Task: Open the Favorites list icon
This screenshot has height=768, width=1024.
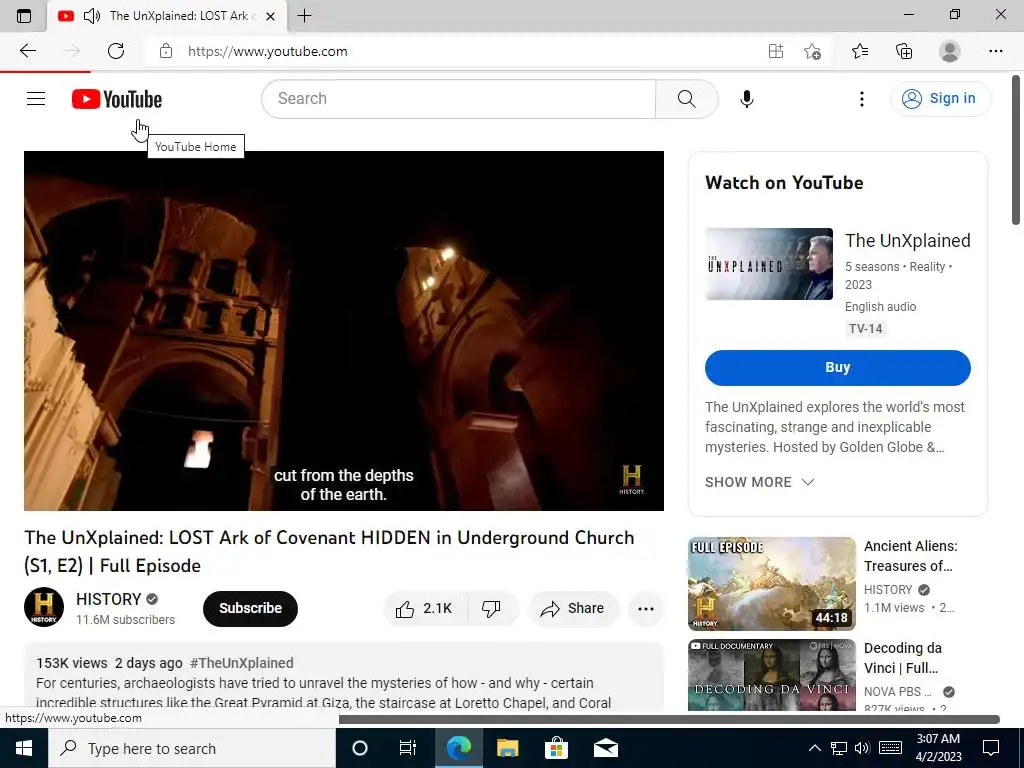Action: pyautogui.click(x=860, y=51)
